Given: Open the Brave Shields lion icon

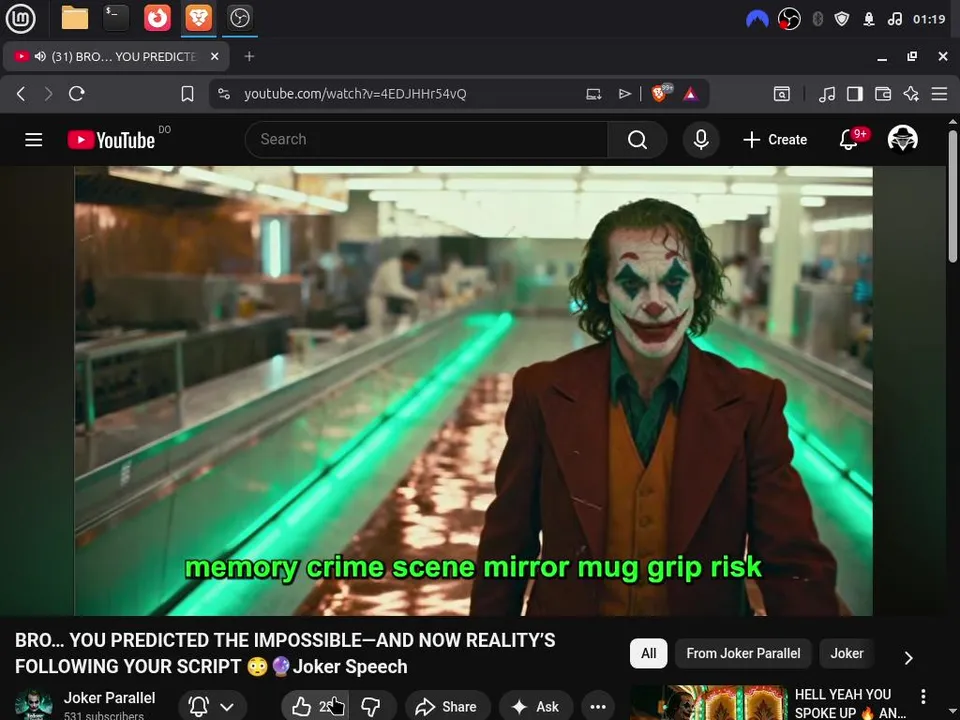Looking at the screenshot, I should [661, 93].
